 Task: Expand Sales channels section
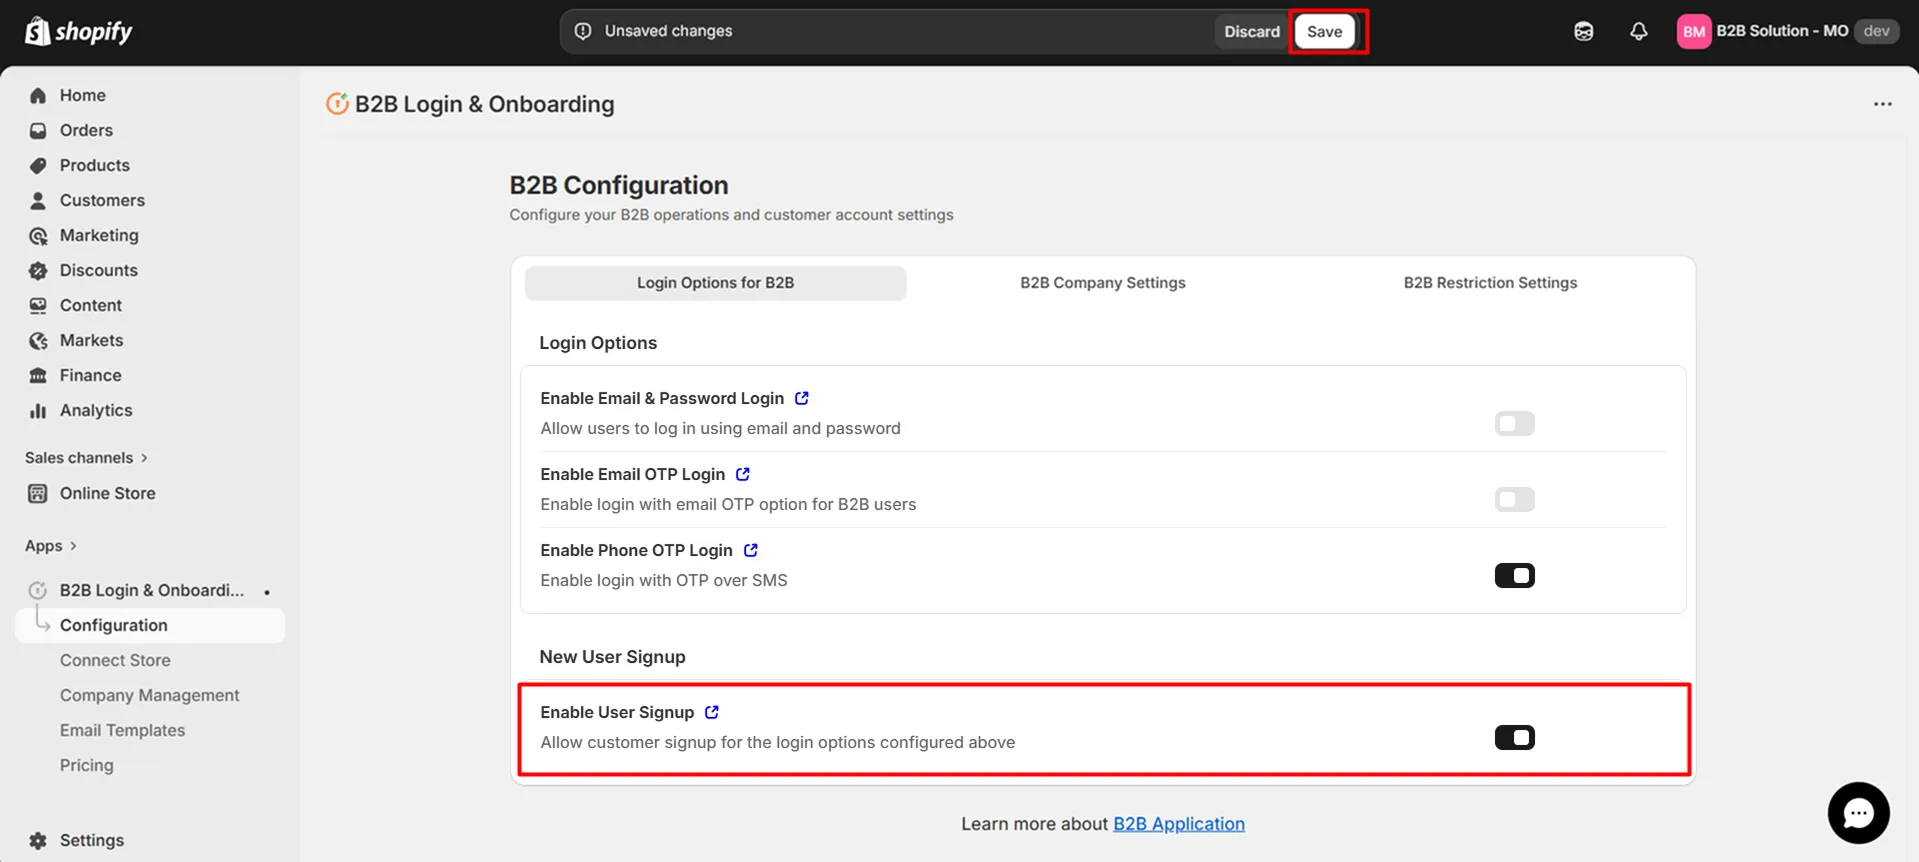[x=86, y=458]
